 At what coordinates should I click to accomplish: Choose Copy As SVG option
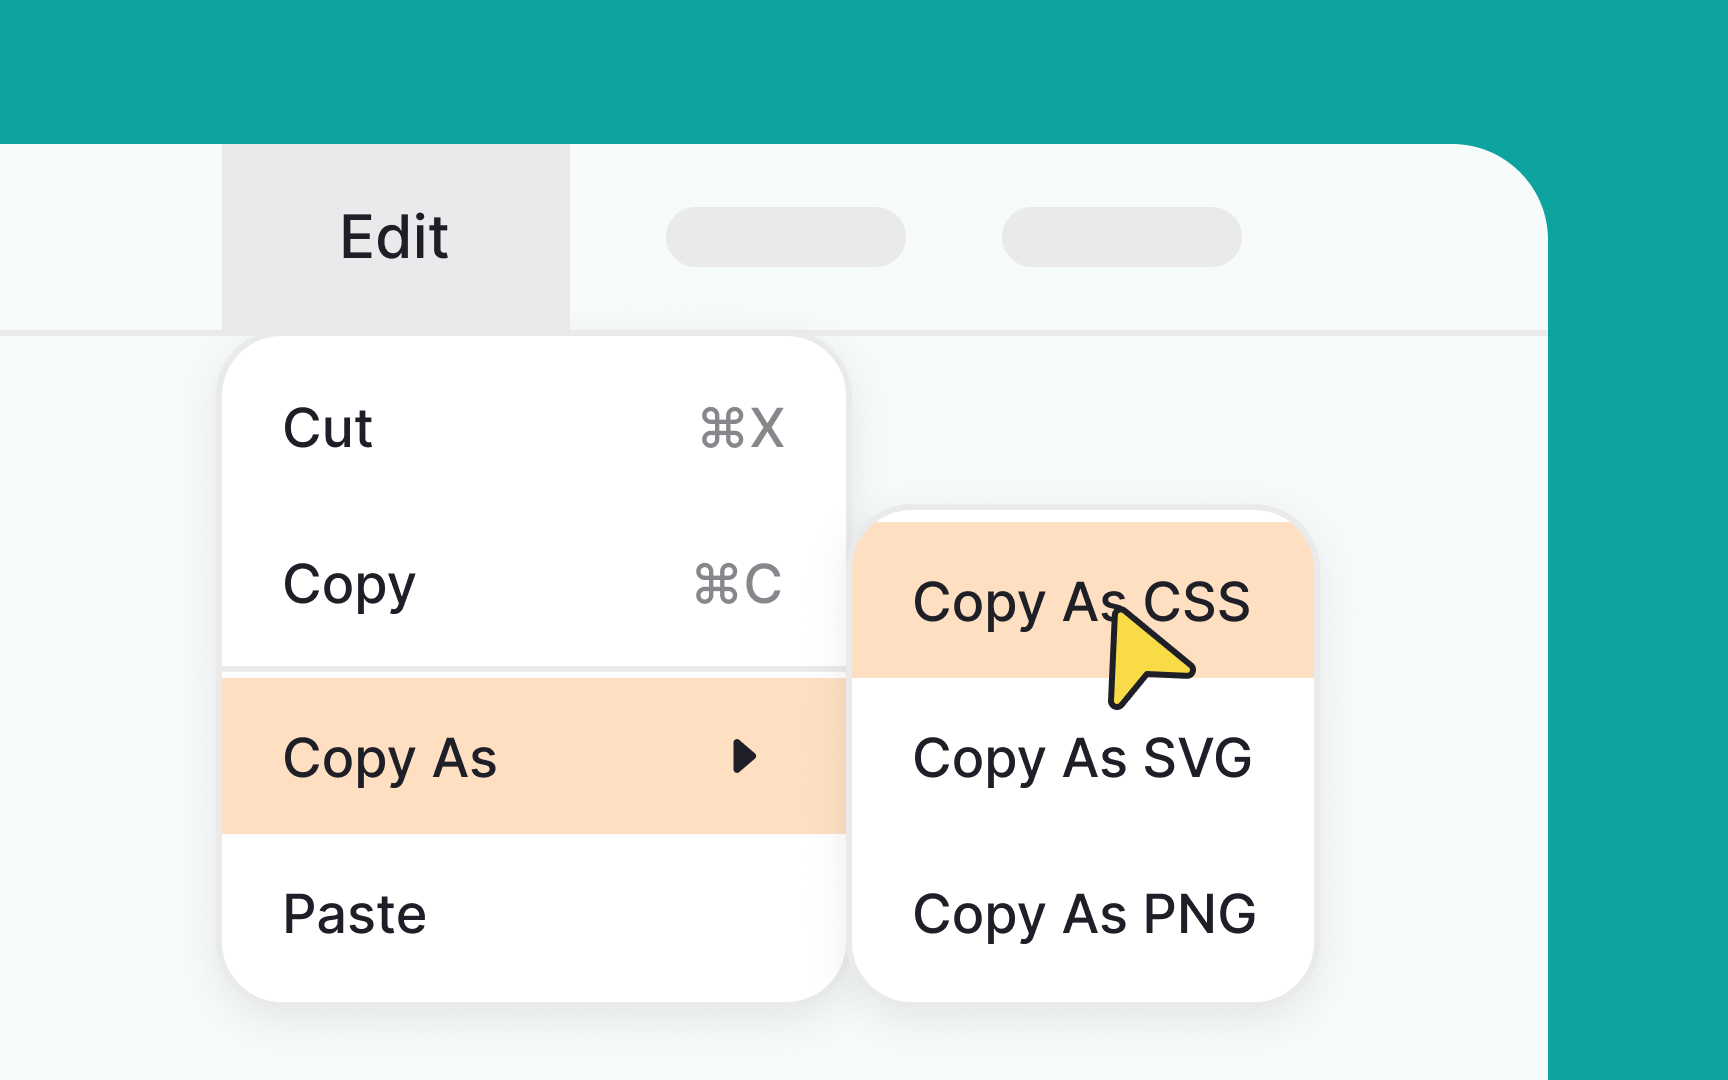(x=1082, y=758)
